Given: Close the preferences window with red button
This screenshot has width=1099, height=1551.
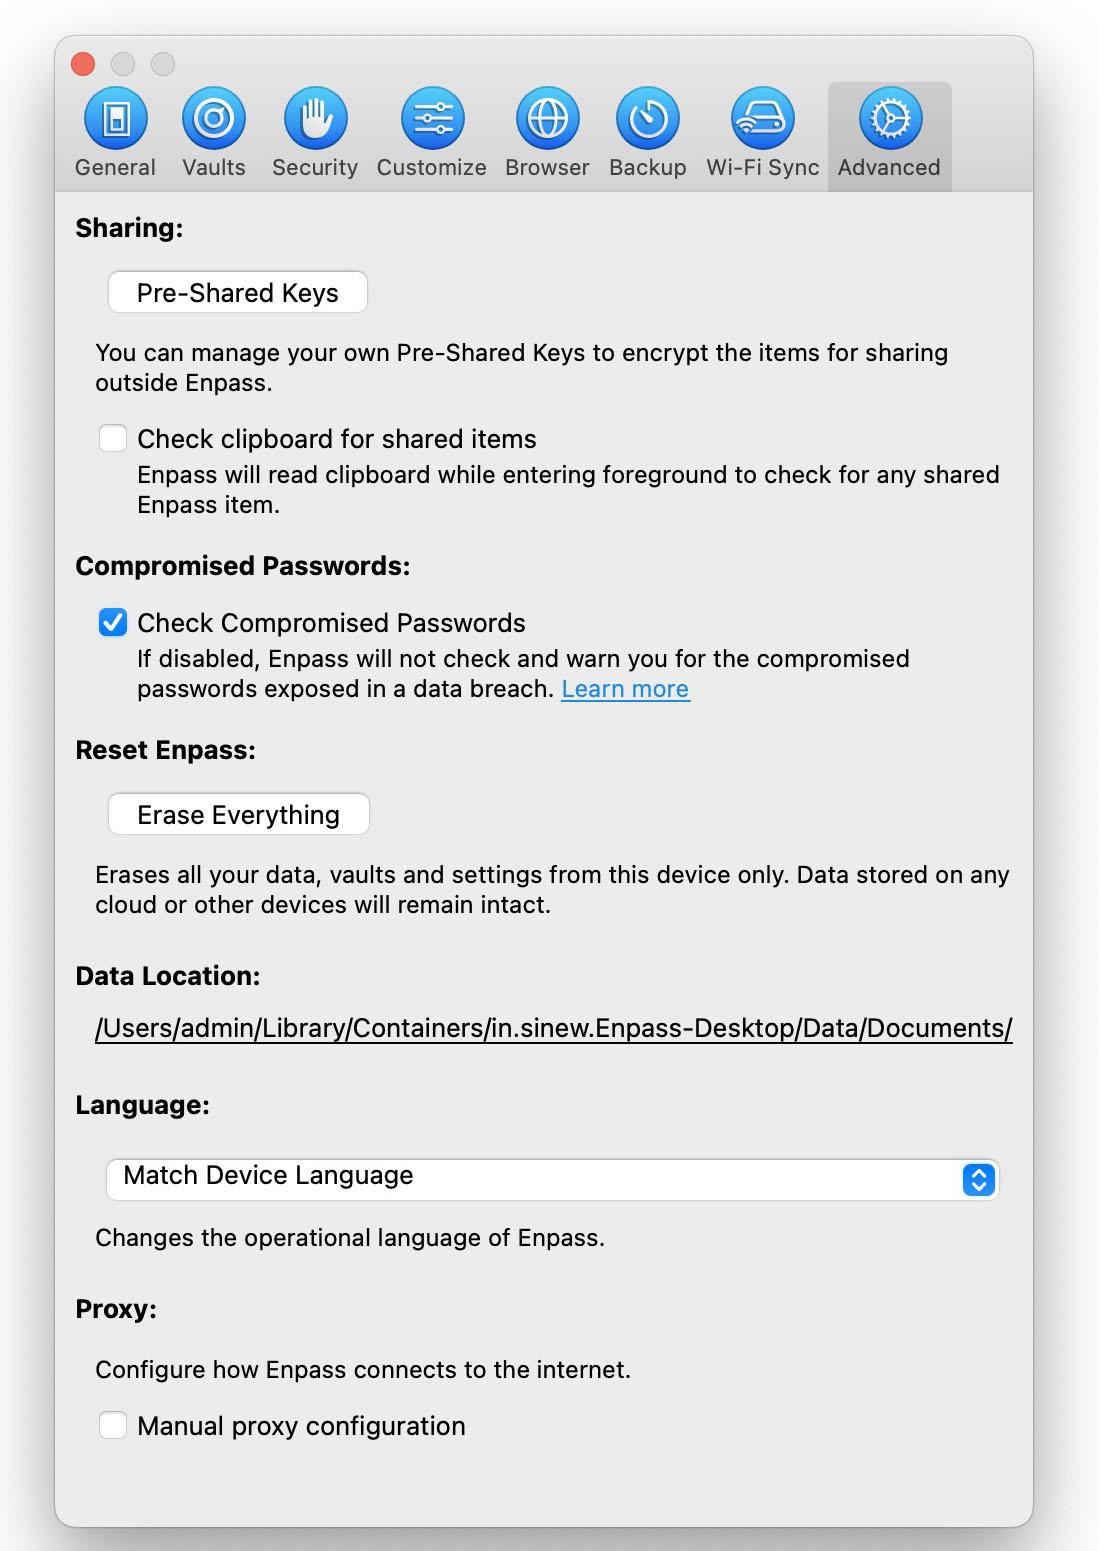Looking at the screenshot, I should [84, 64].
